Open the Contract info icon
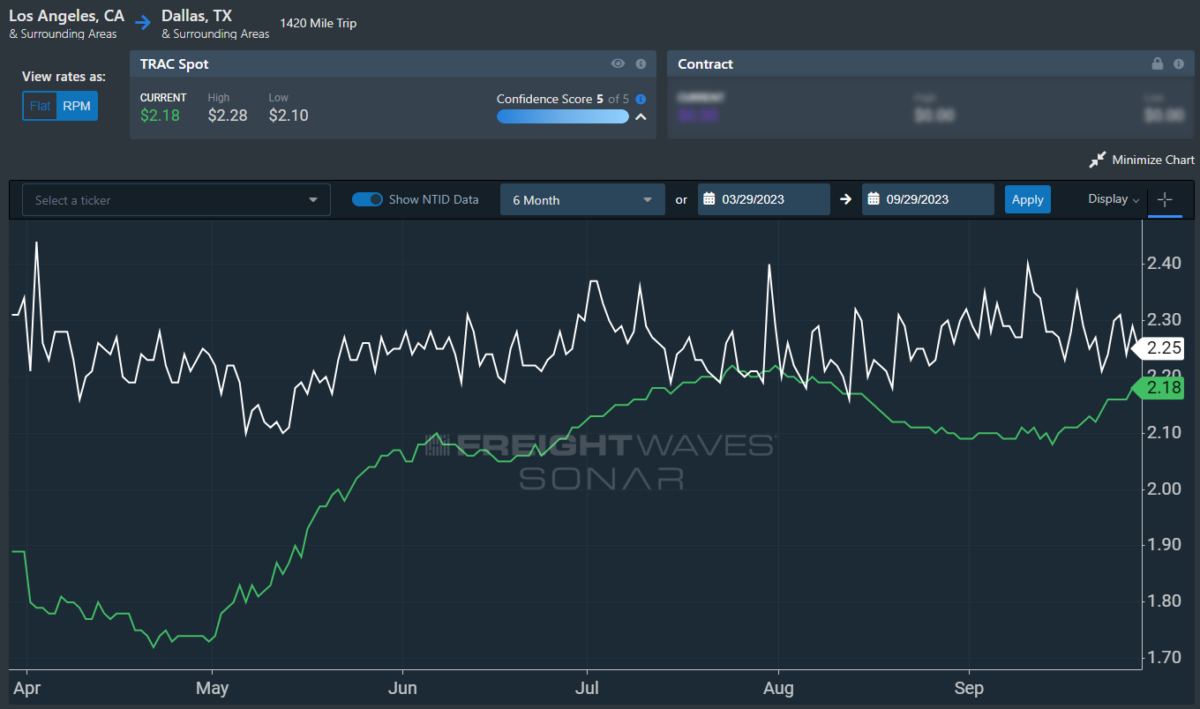This screenshot has width=1200, height=709. [1179, 64]
